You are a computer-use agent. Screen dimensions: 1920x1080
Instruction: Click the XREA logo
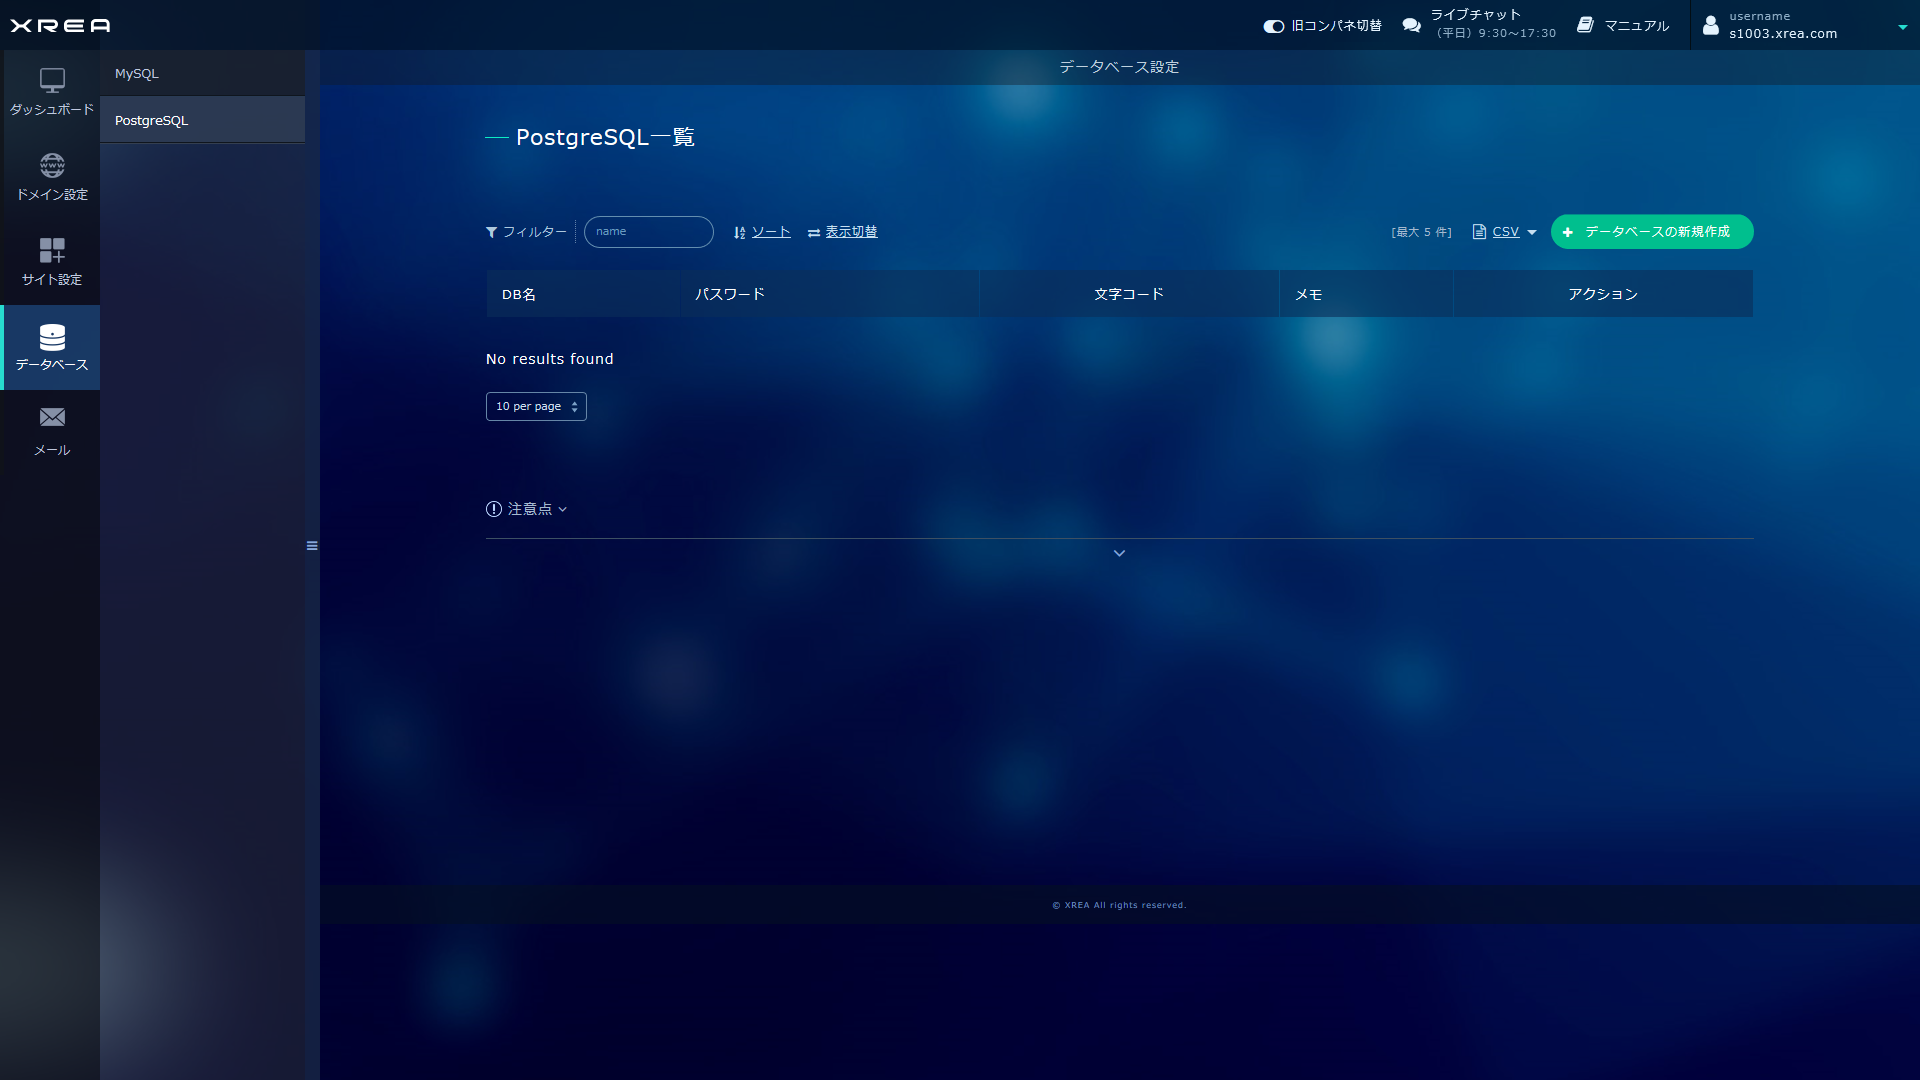pyautogui.click(x=60, y=25)
